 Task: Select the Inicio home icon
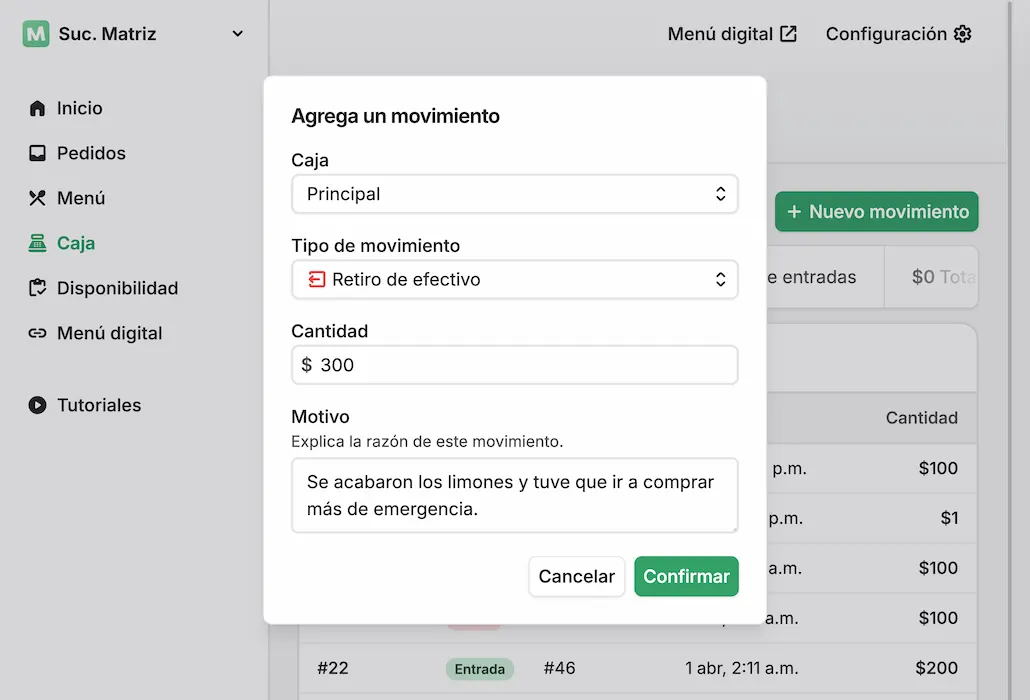(x=37, y=108)
